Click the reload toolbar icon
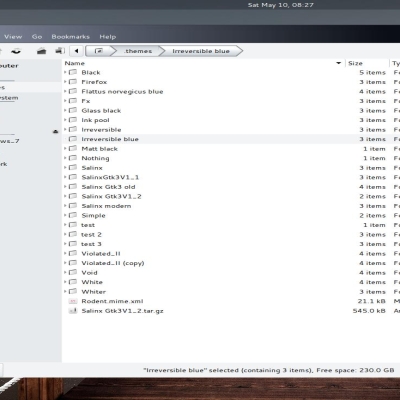Viewport: 400px width, 400px height. (x=16, y=51)
